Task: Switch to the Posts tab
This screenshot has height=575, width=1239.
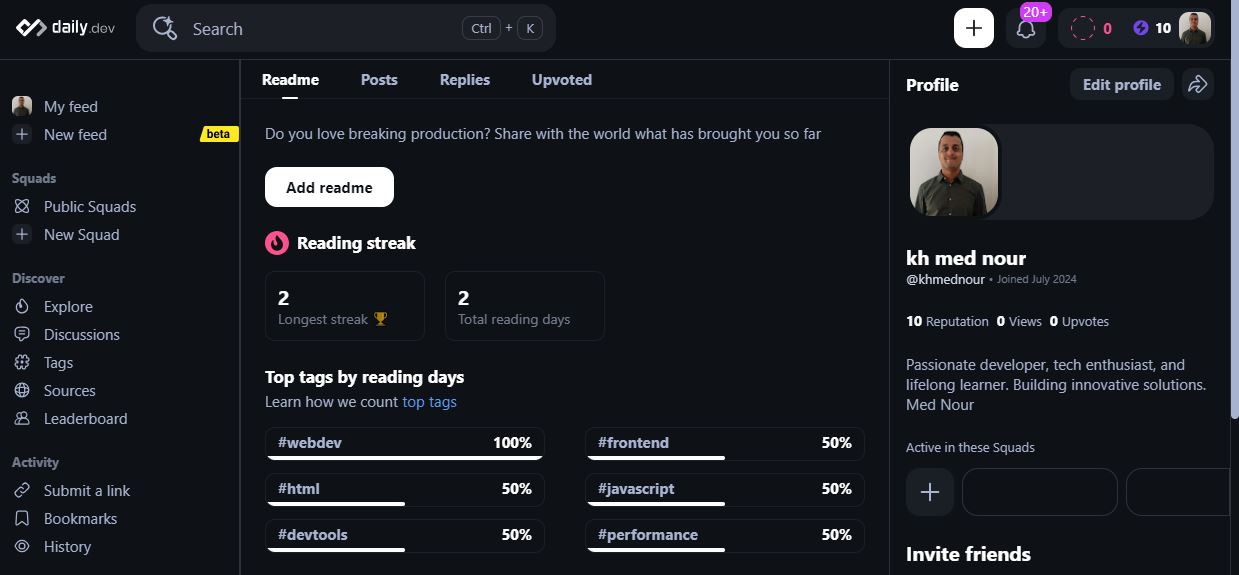Action: tap(379, 80)
